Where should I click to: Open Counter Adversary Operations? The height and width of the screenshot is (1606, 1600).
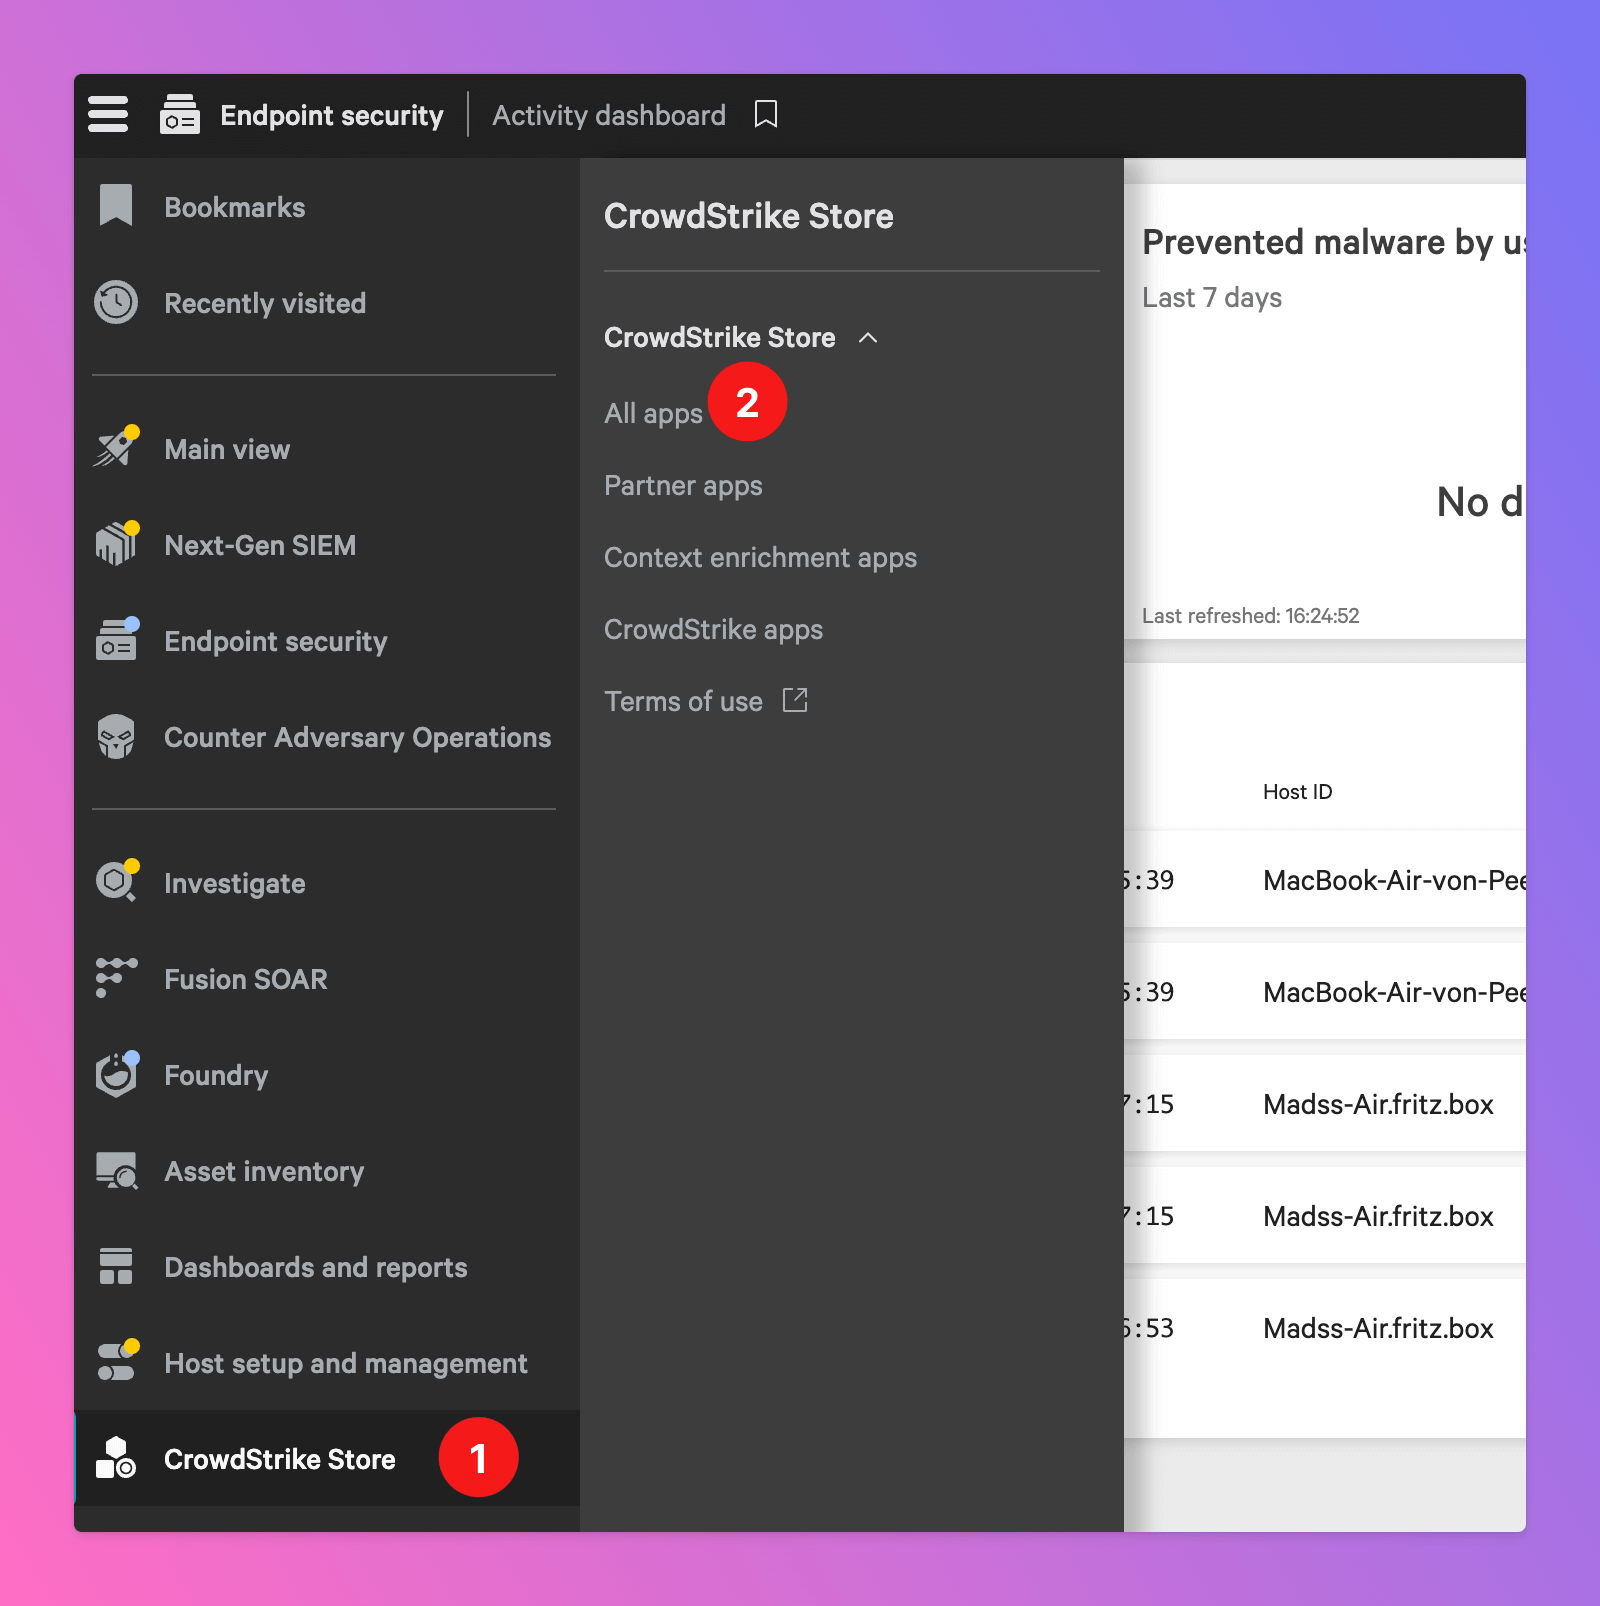pos(357,737)
